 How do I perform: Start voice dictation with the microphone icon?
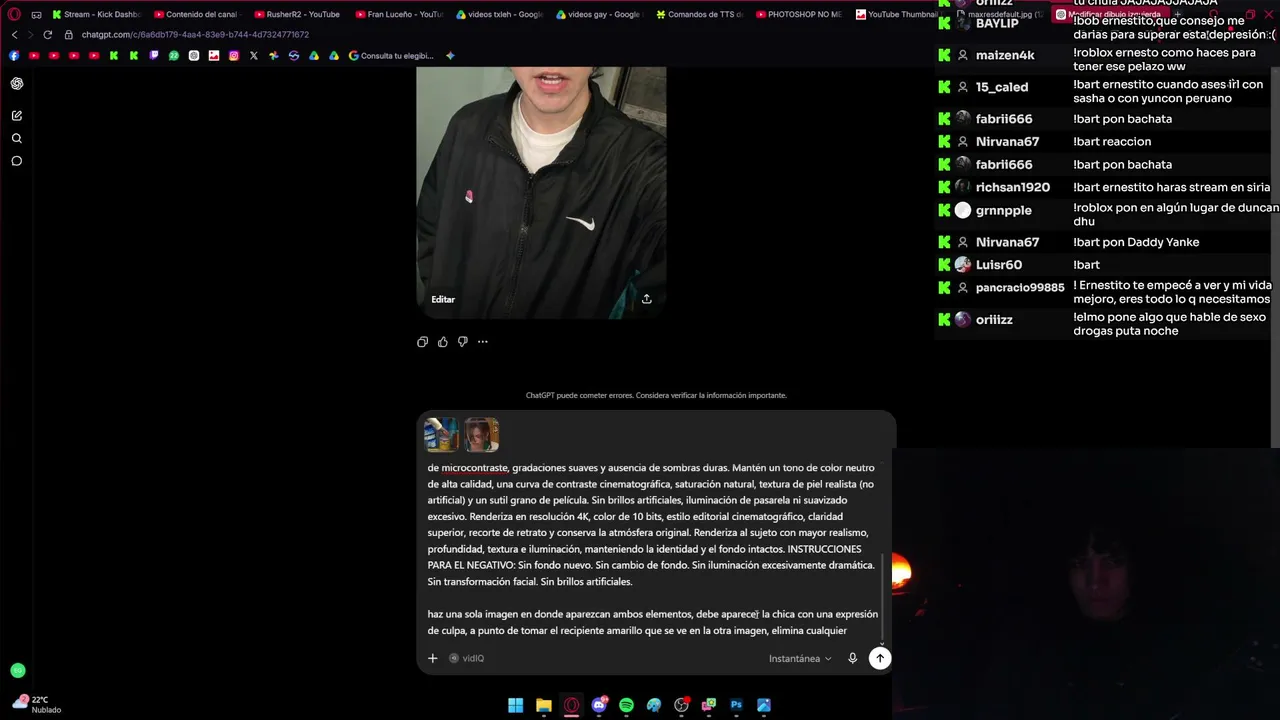click(852, 658)
